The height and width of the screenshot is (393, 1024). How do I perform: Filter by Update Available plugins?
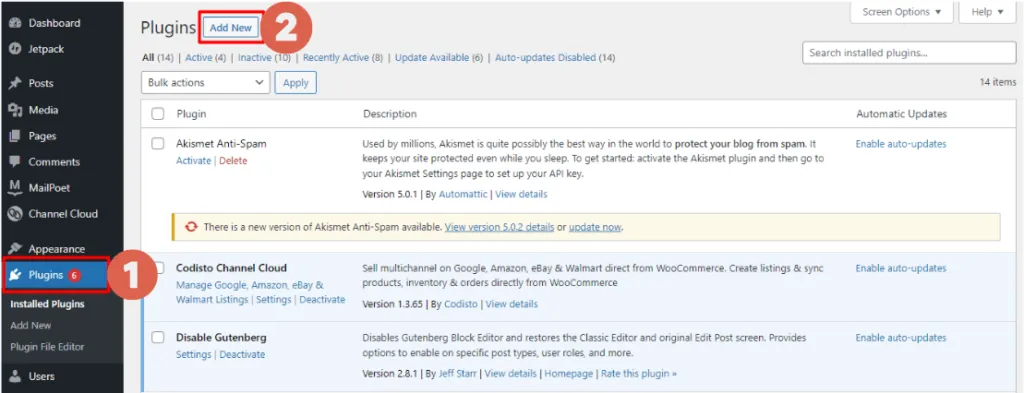pyautogui.click(x=439, y=57)
